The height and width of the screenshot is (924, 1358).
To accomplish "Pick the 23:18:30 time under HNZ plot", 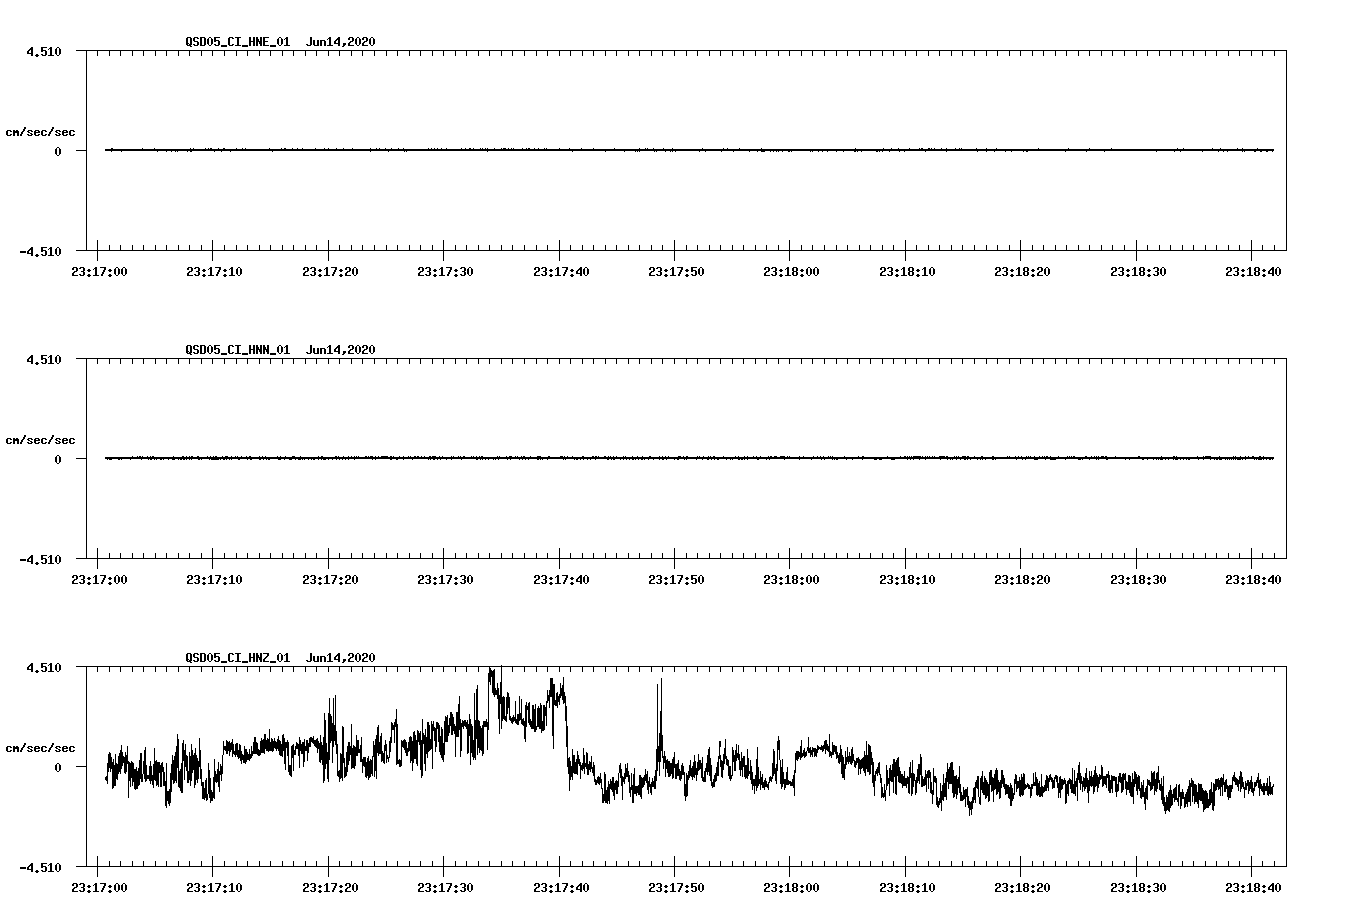I will 1137,888.
